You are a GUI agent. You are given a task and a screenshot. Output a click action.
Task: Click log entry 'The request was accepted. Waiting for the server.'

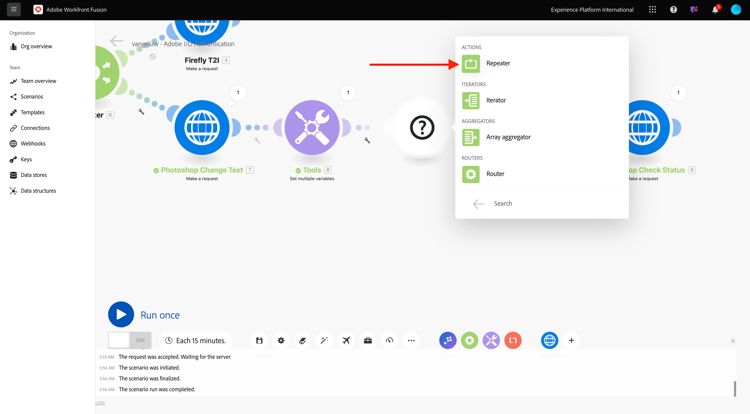175,357
